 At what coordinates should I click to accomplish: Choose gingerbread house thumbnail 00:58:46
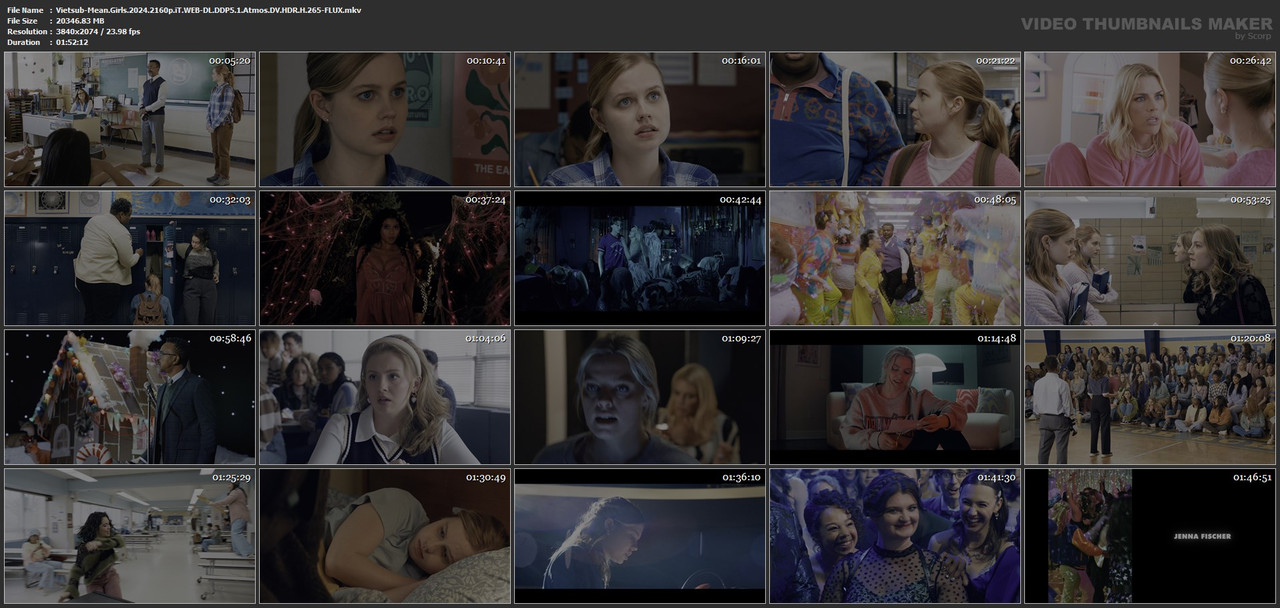pos(129,397)
